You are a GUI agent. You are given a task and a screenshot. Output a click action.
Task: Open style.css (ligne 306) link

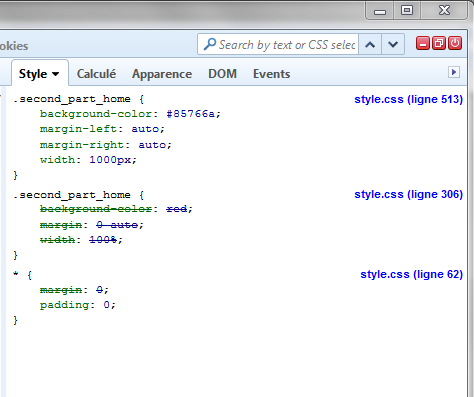(x=408, y=194)
